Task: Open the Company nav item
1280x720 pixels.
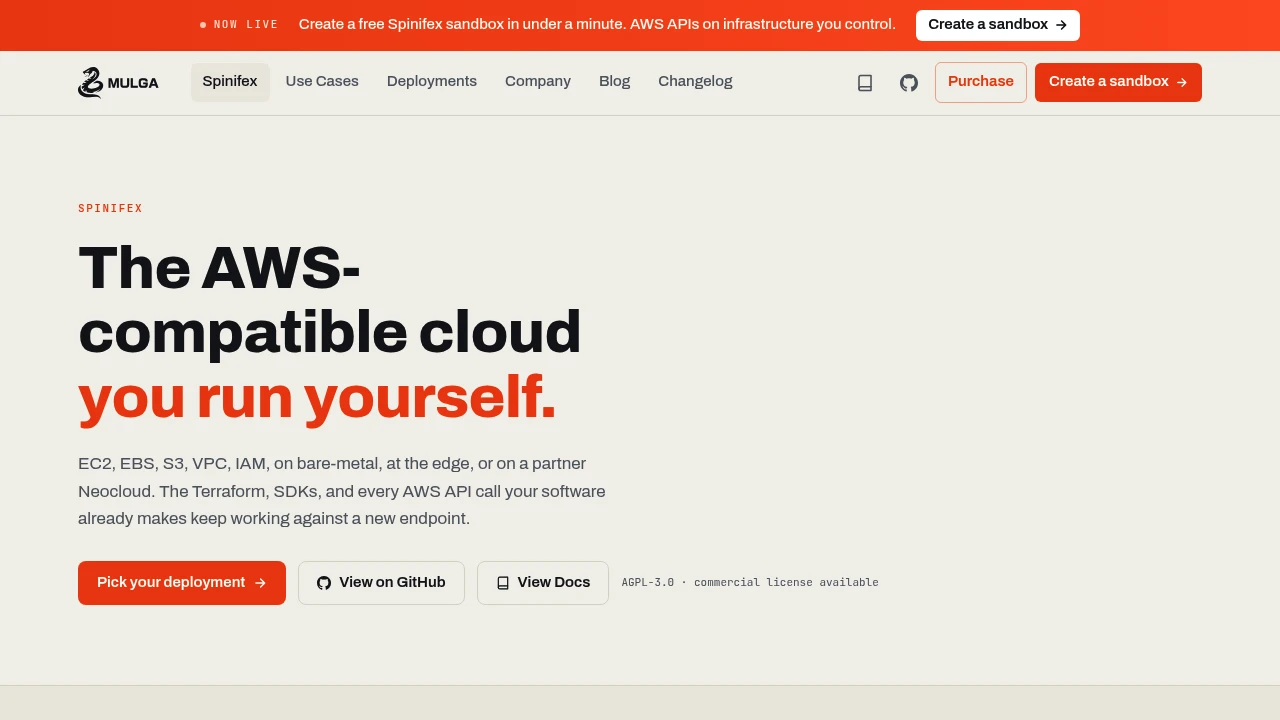Action: (538, 82)
